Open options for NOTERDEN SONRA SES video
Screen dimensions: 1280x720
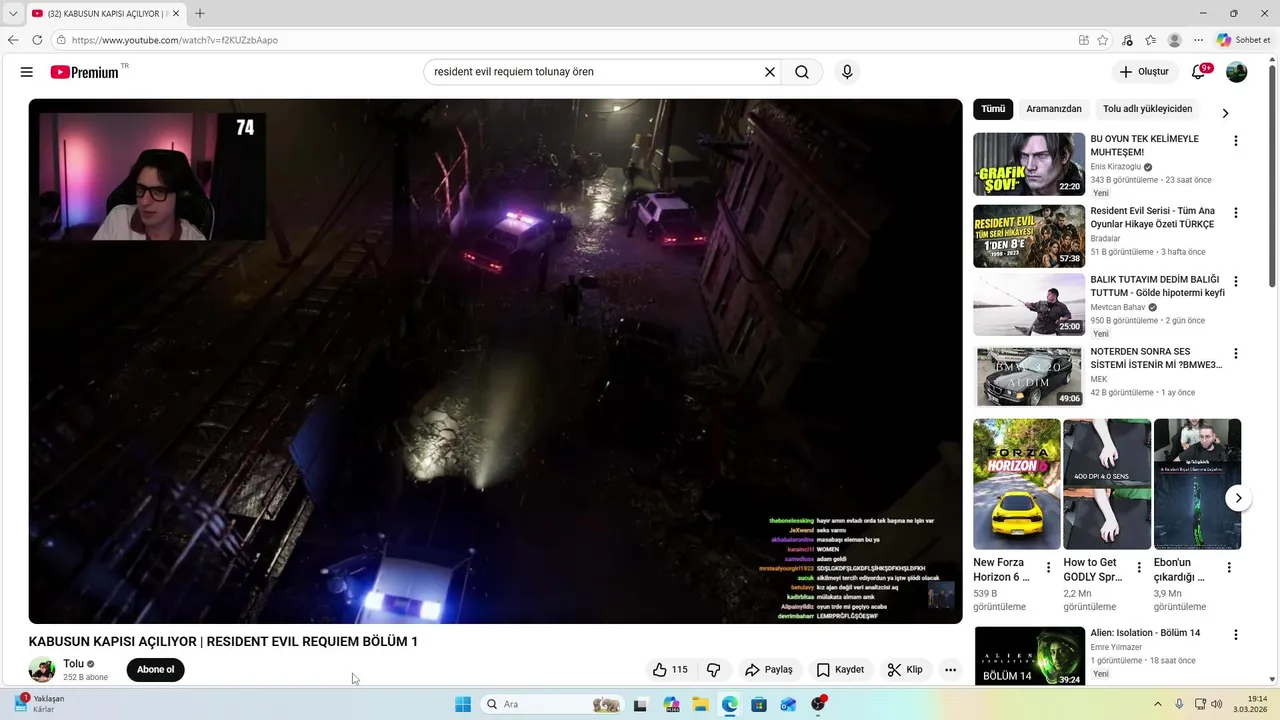click(1236, 353)
